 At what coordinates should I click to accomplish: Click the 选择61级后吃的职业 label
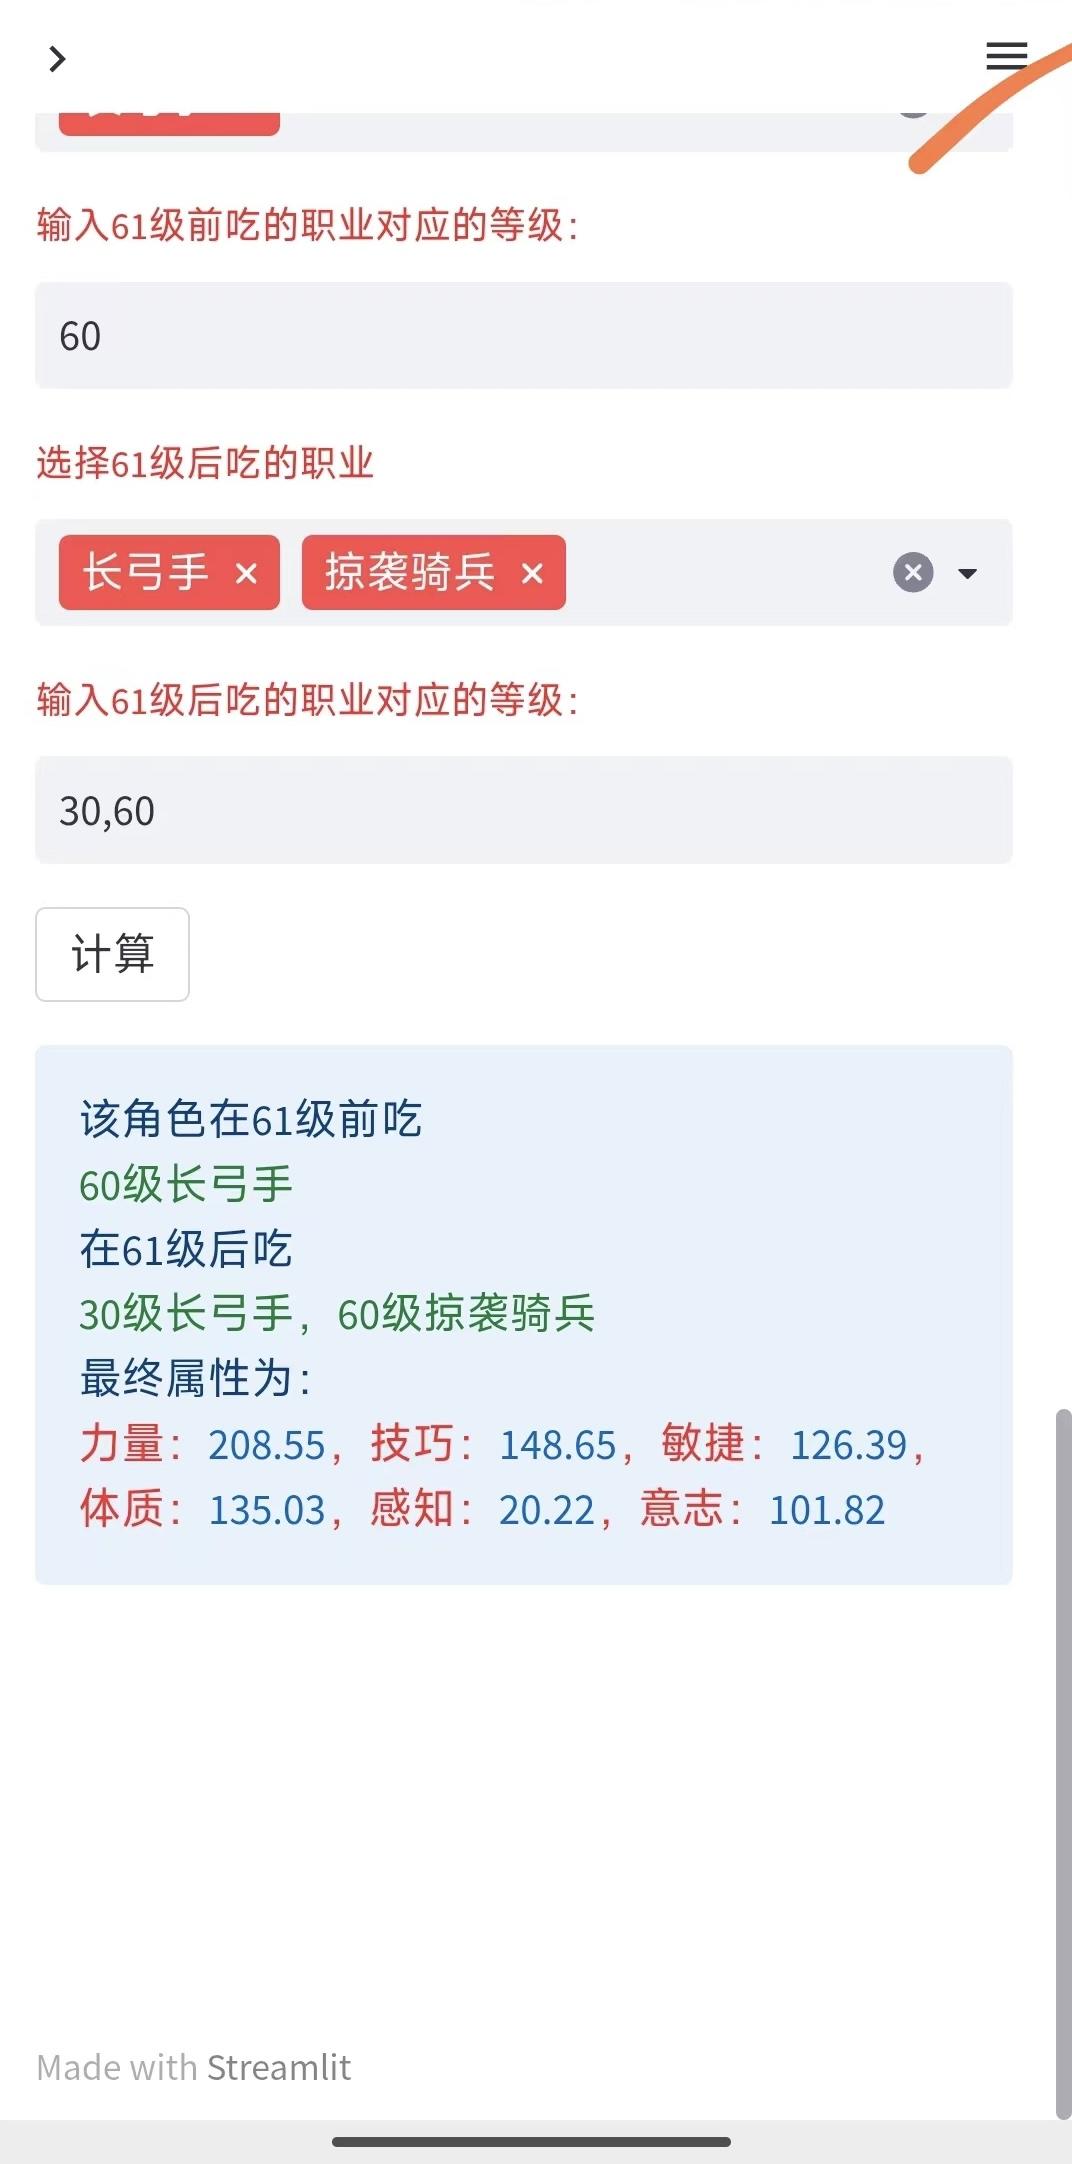coord(205,463)
